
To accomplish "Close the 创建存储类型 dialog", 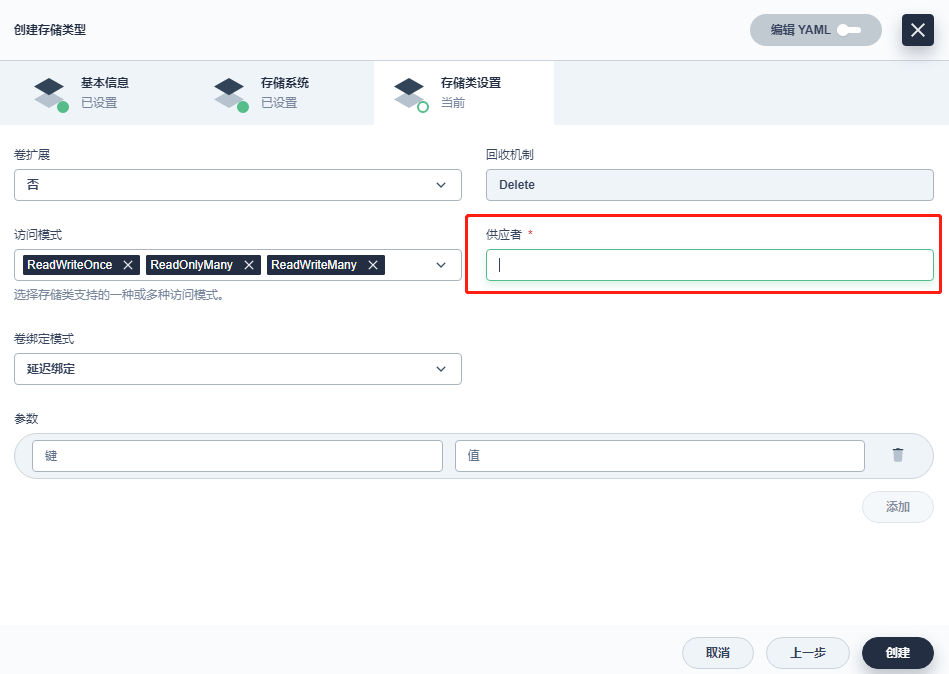I will pos(918,30).
